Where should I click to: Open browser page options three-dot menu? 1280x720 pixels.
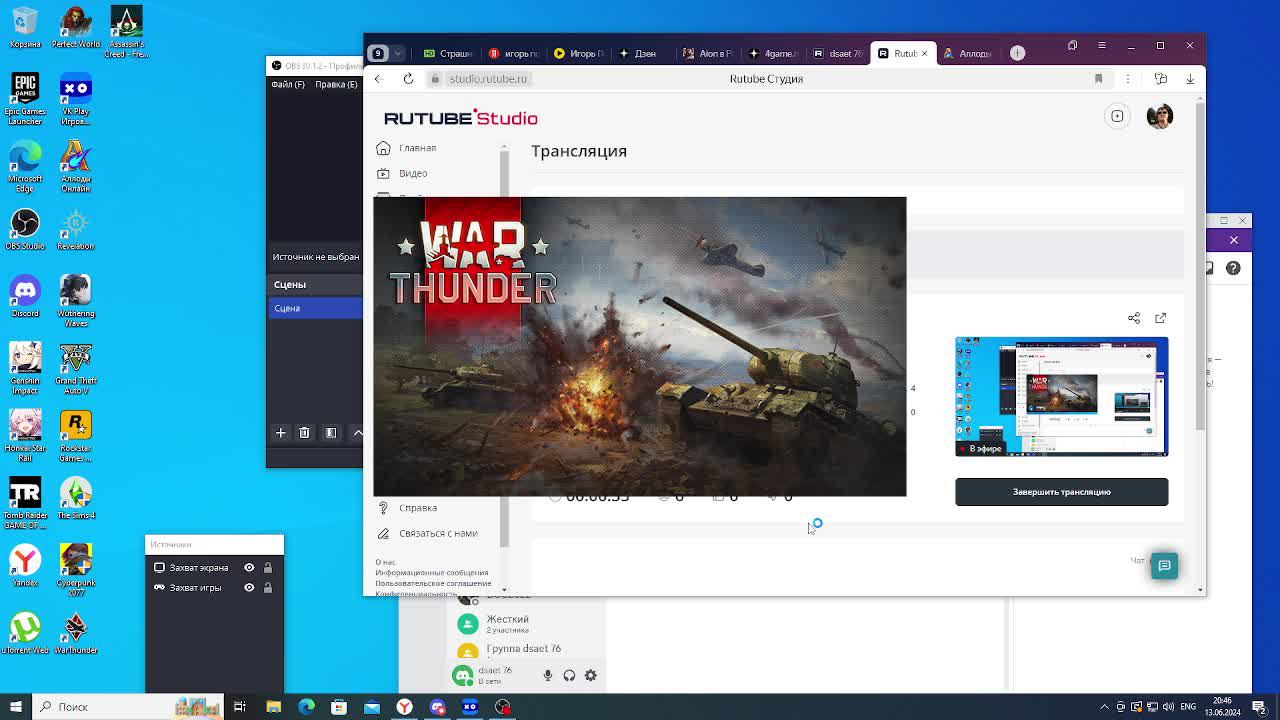click(1128, 79)
